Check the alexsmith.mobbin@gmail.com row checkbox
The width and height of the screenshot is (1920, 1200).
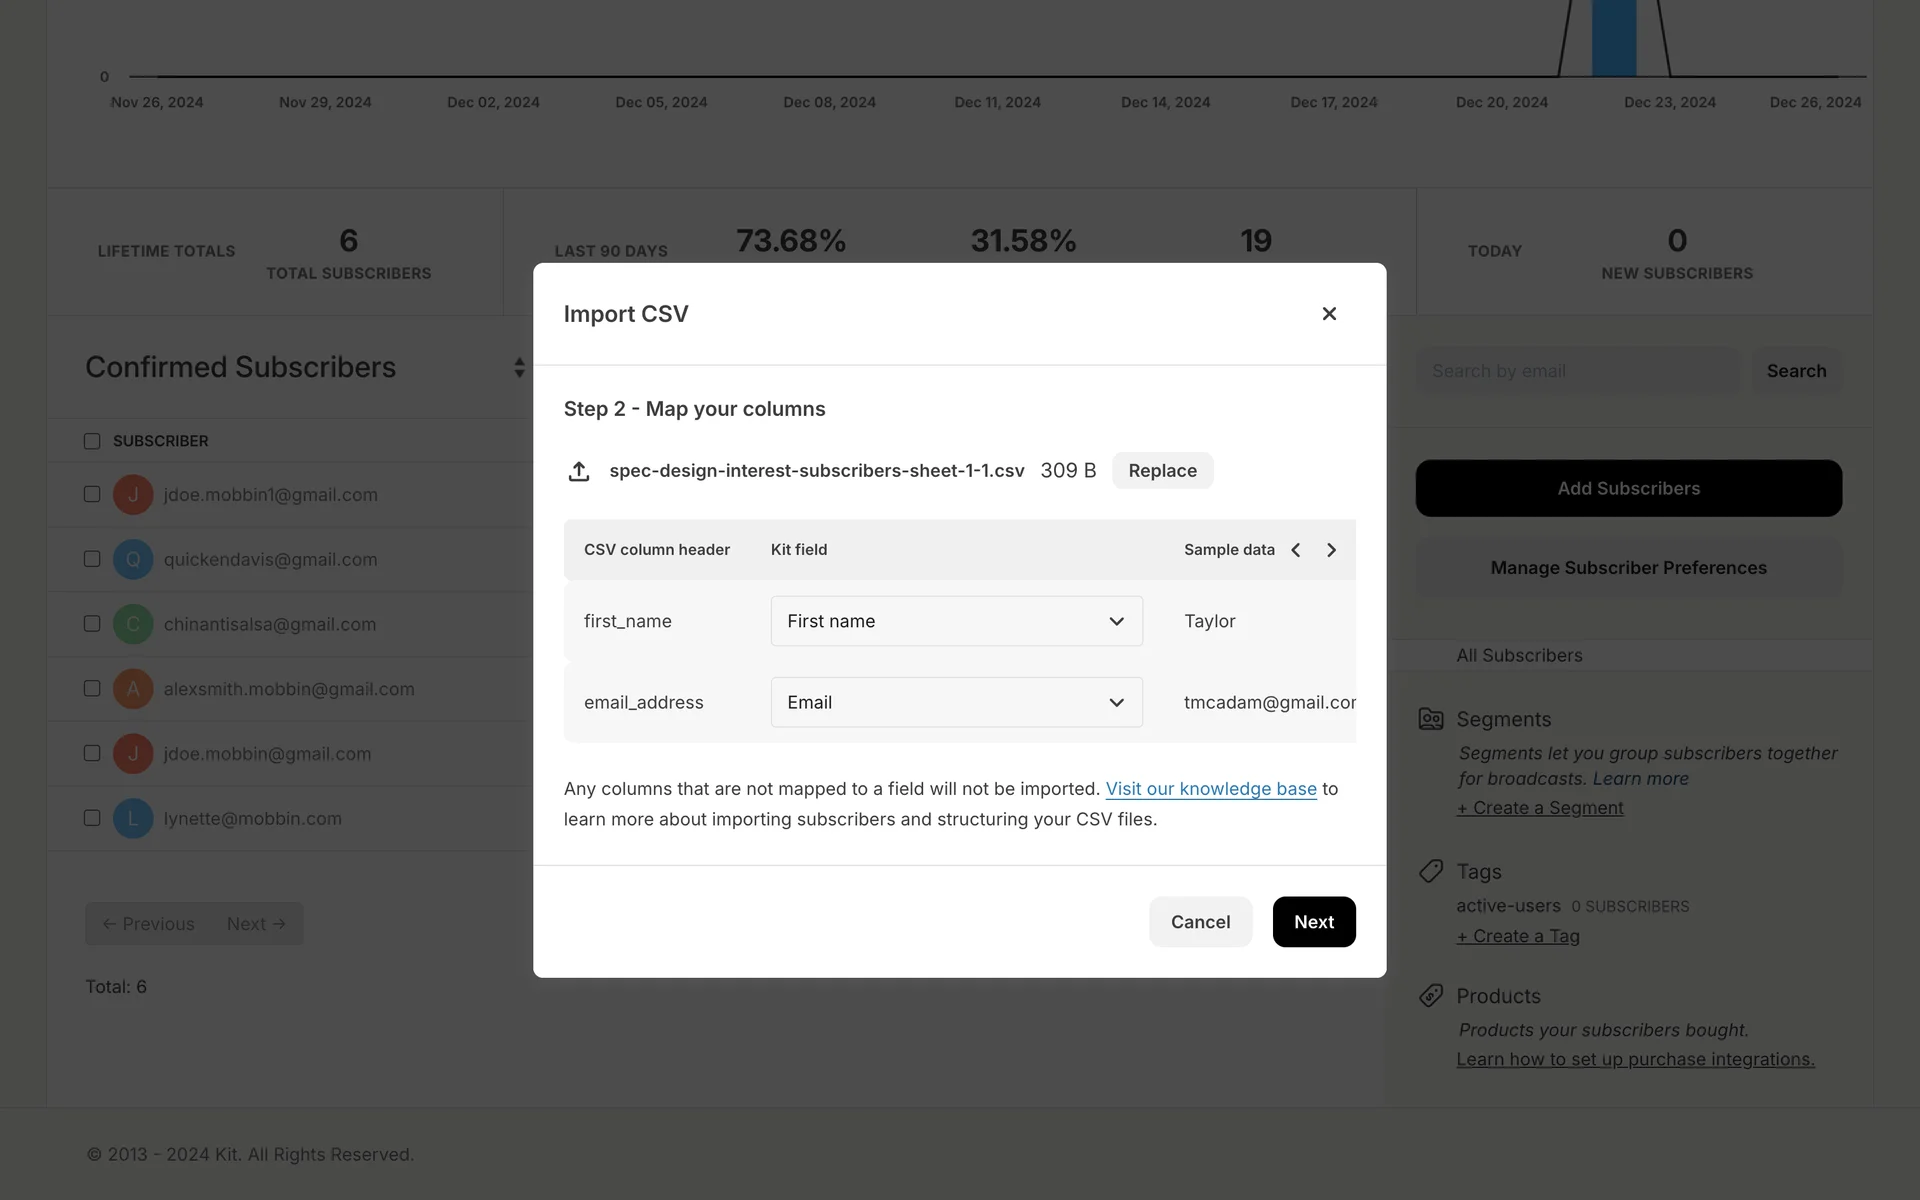(92, 689)
